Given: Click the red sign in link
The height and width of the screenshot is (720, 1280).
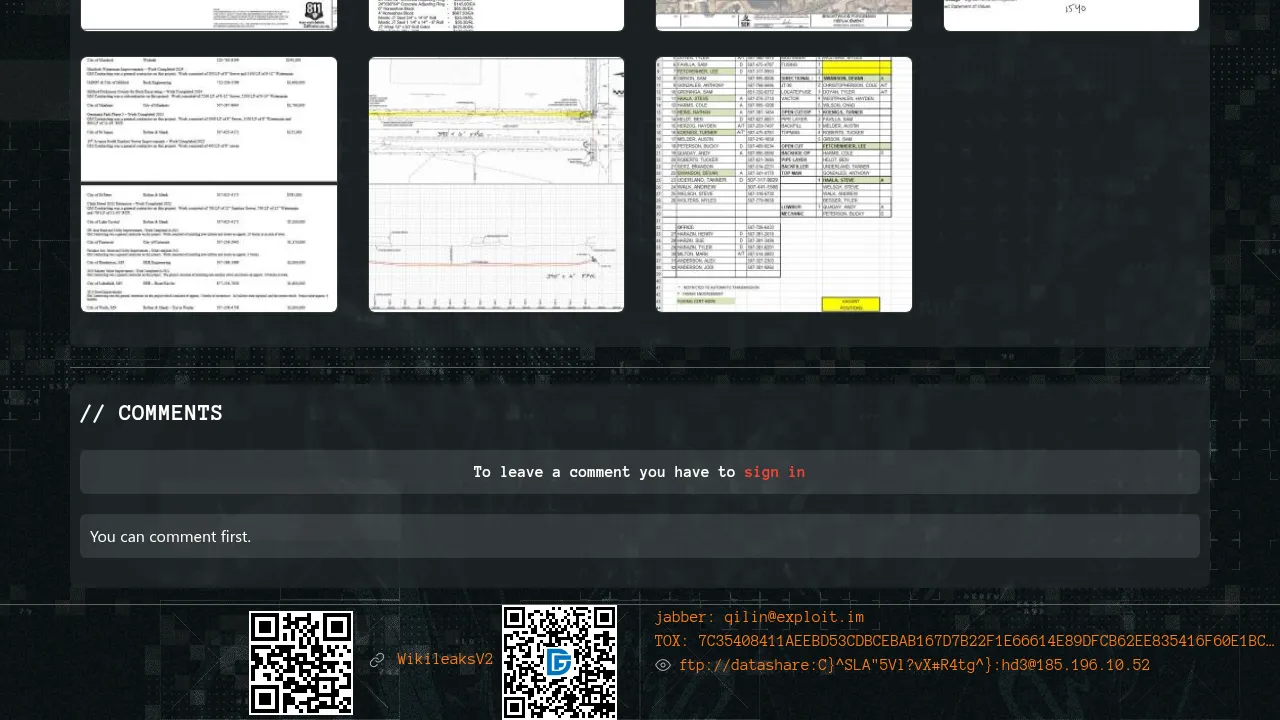Looking at the screenshot, I should pyautogui.click(x=774, y=472).
